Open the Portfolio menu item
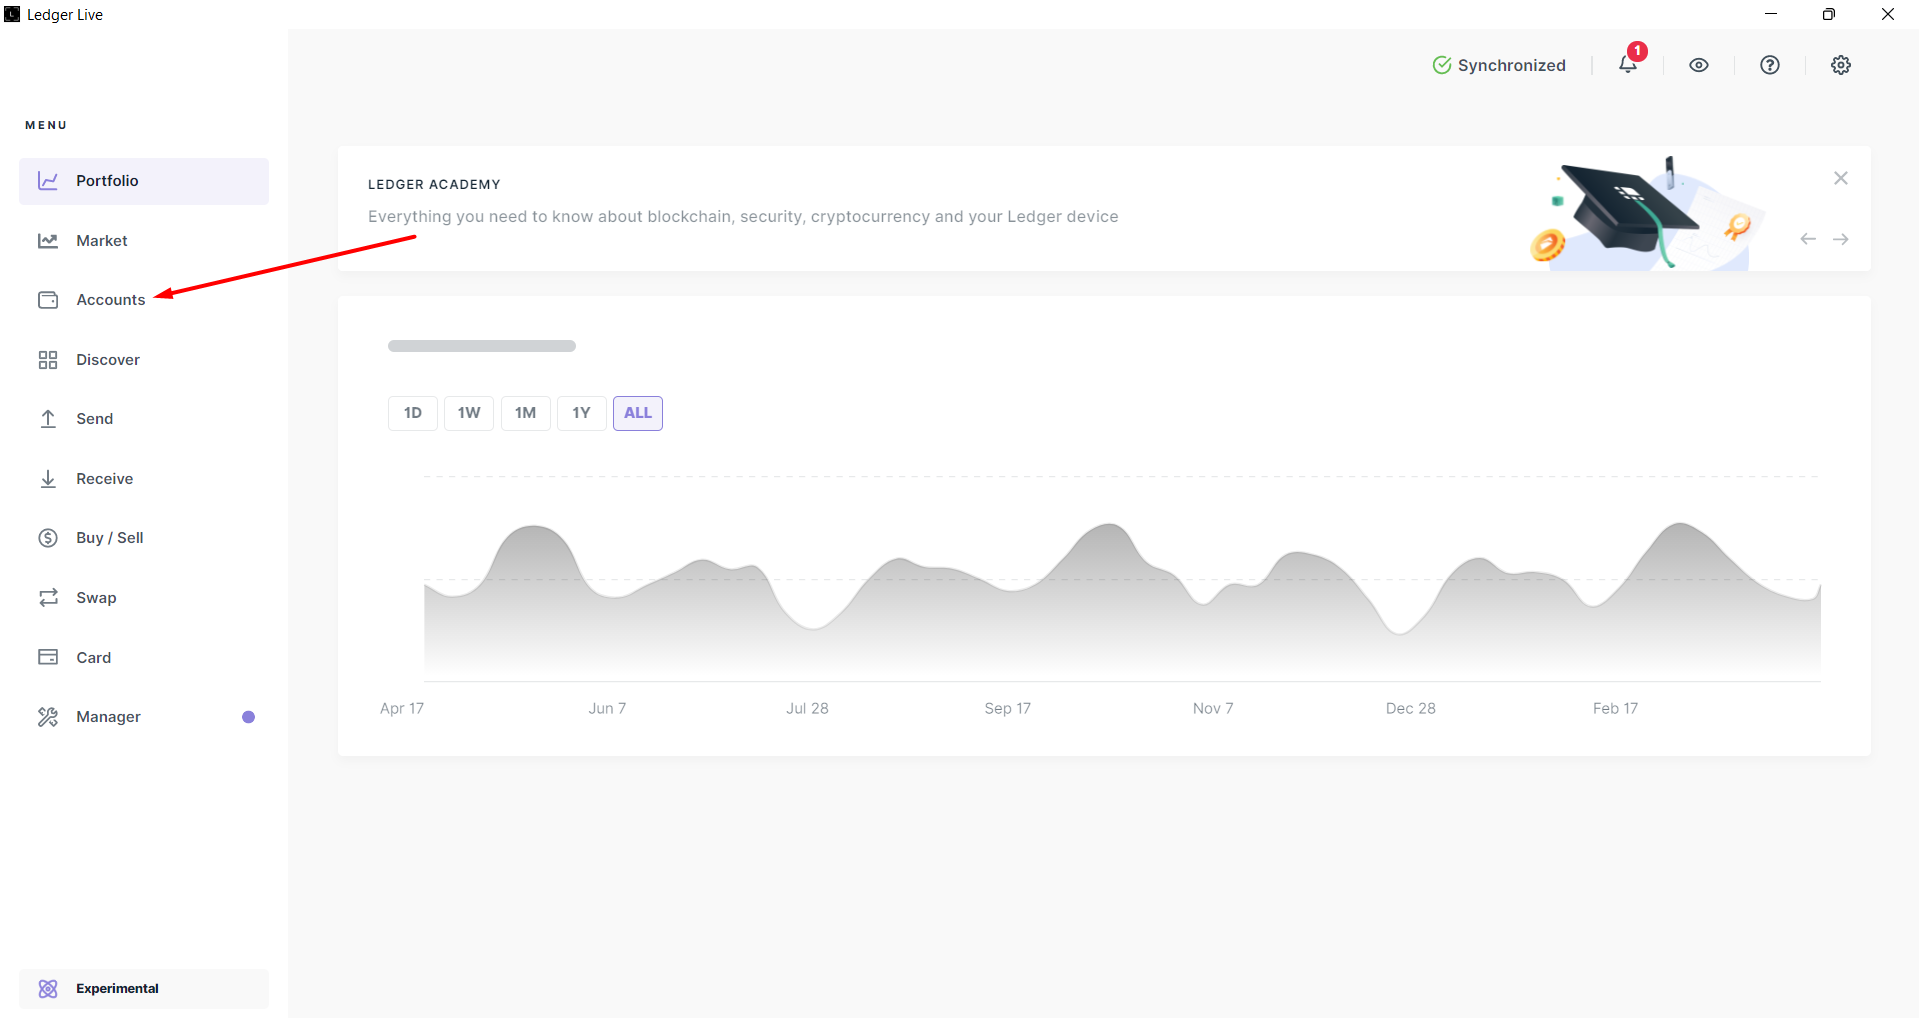Image resolution: width=1919 pixels, height=1018 pixels. pos(144,181)
